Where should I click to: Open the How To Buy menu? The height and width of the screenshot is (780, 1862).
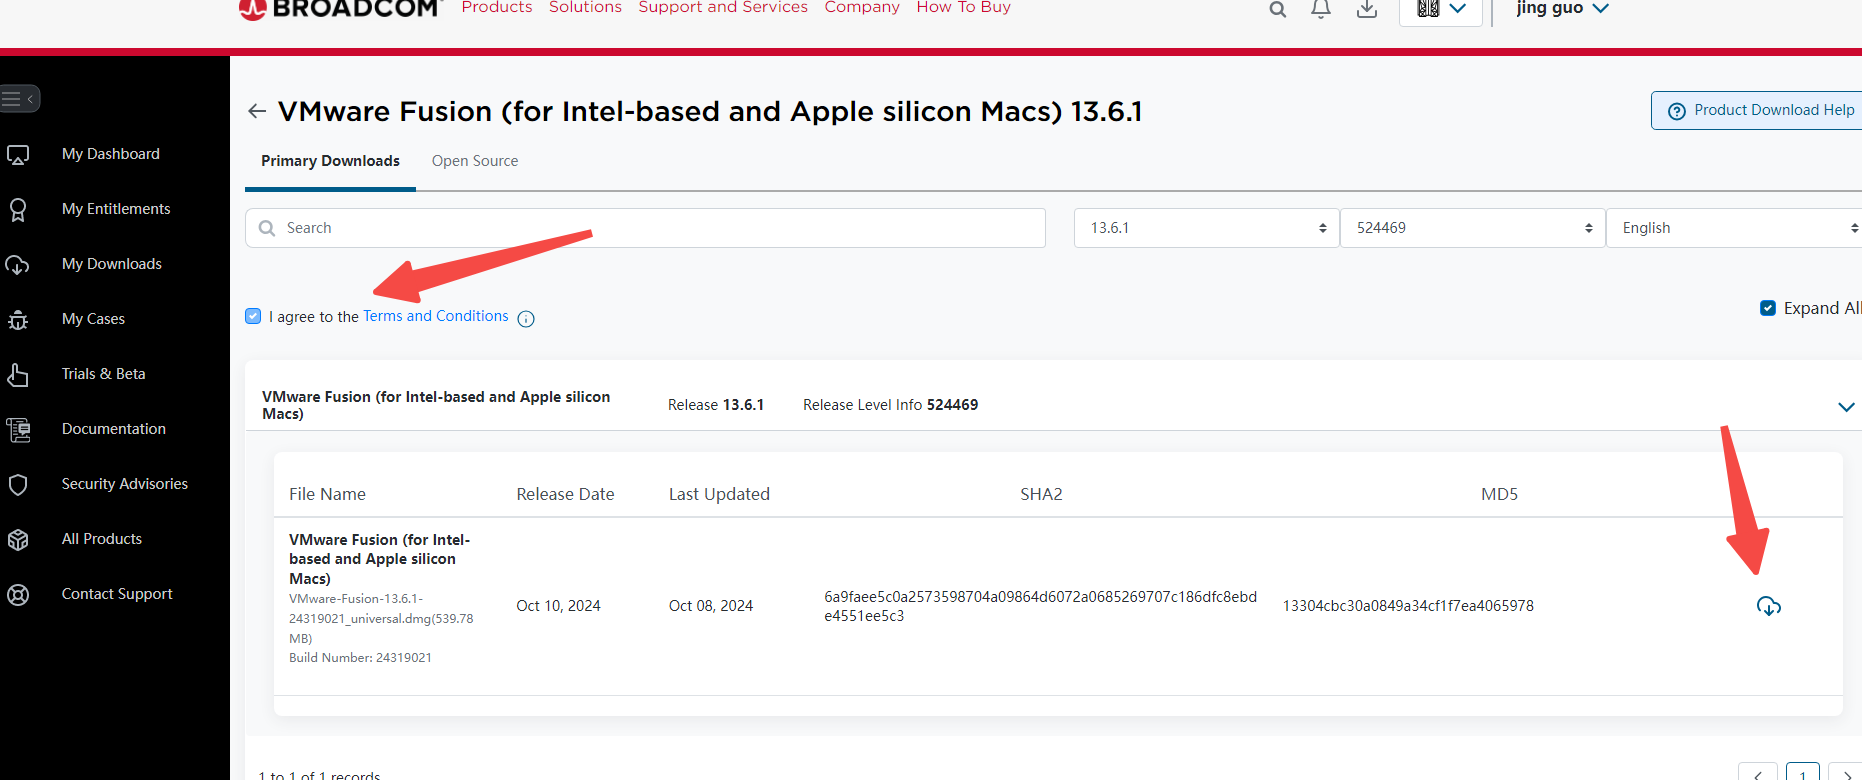click(x=964, y=7)
